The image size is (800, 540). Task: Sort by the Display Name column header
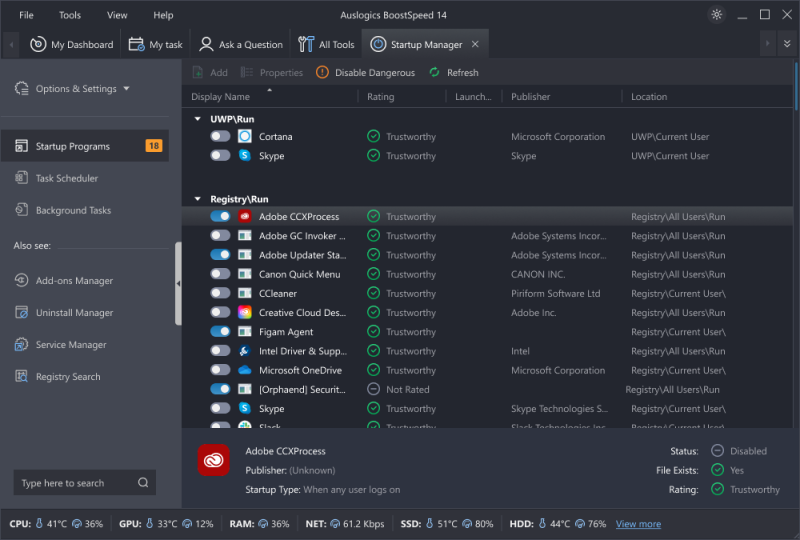click(x=220, y=96)
